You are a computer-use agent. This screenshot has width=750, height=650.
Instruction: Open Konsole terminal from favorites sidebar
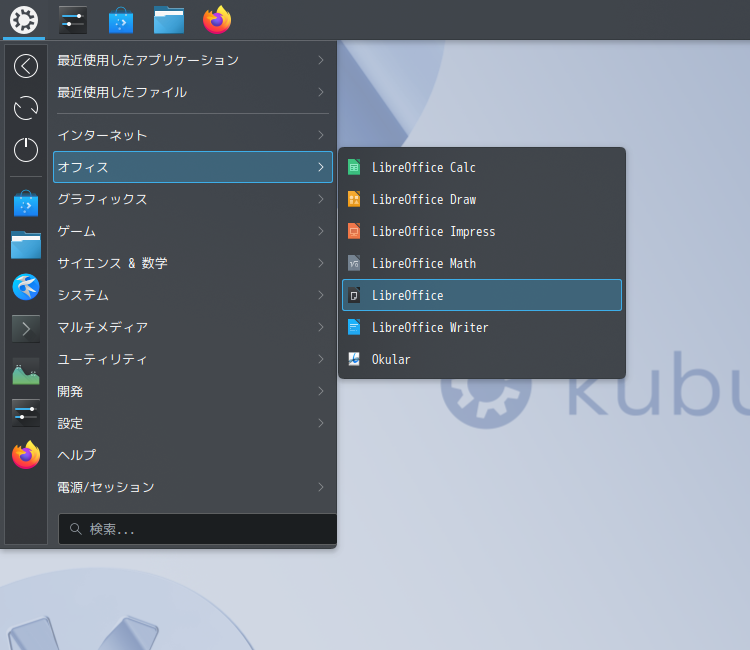[26, 329]
